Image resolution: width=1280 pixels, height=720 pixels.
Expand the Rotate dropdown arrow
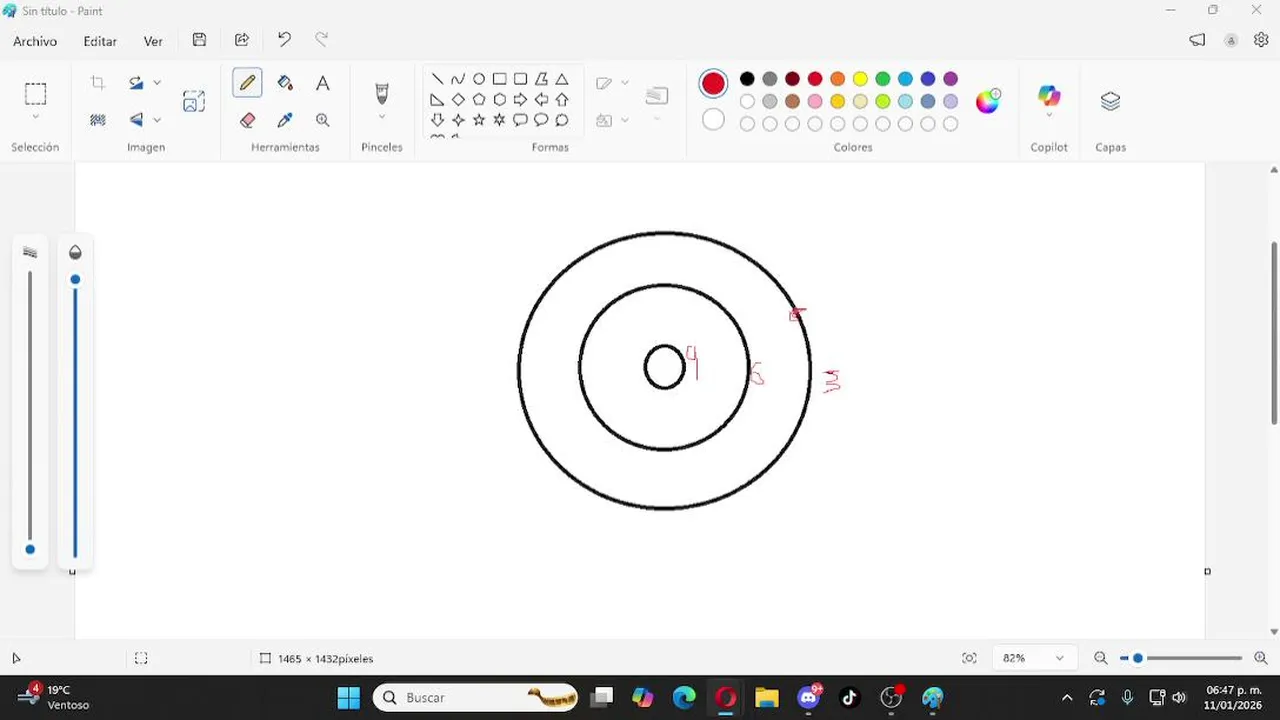[157, 83]
